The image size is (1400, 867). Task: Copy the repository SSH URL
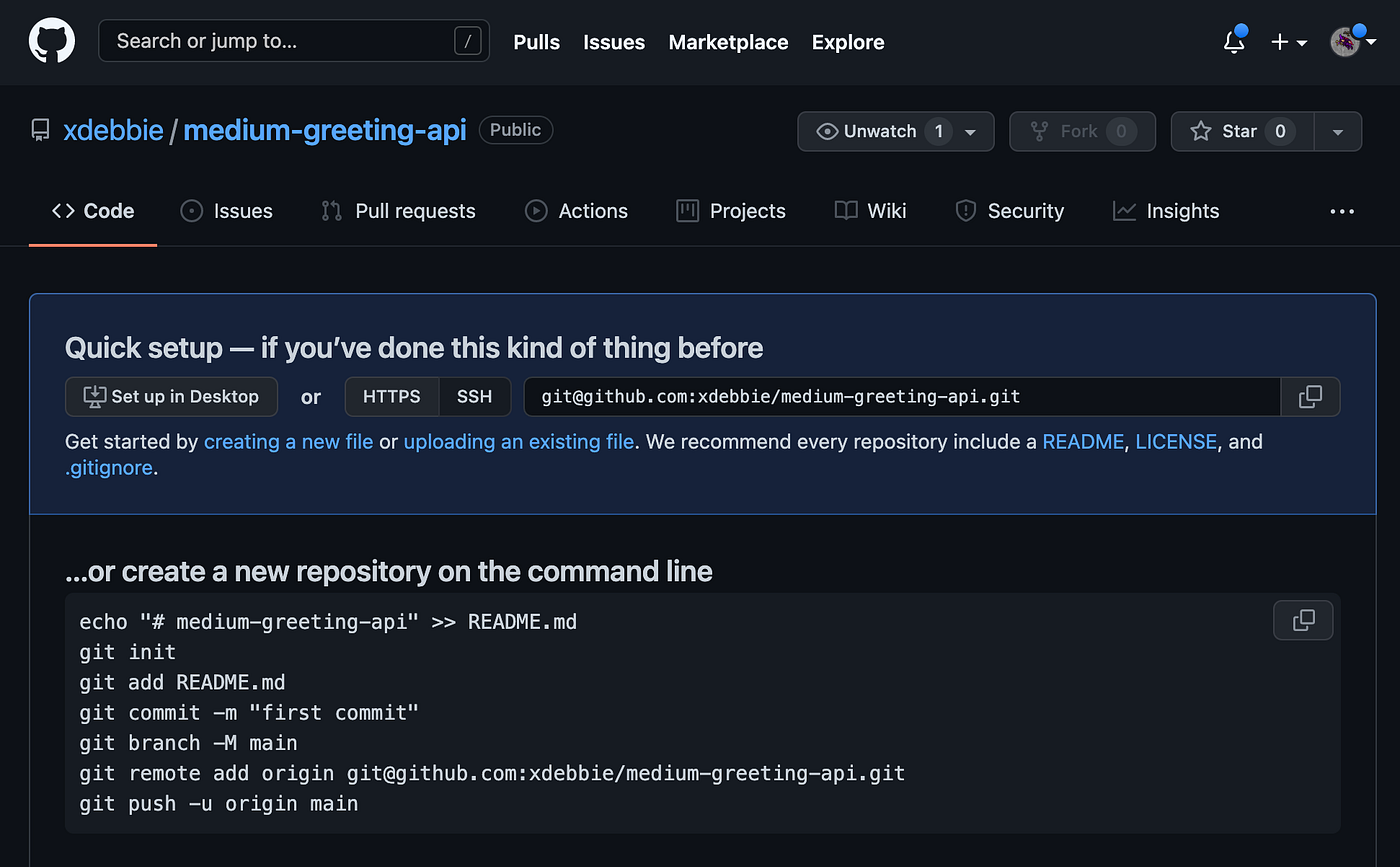1310,397
